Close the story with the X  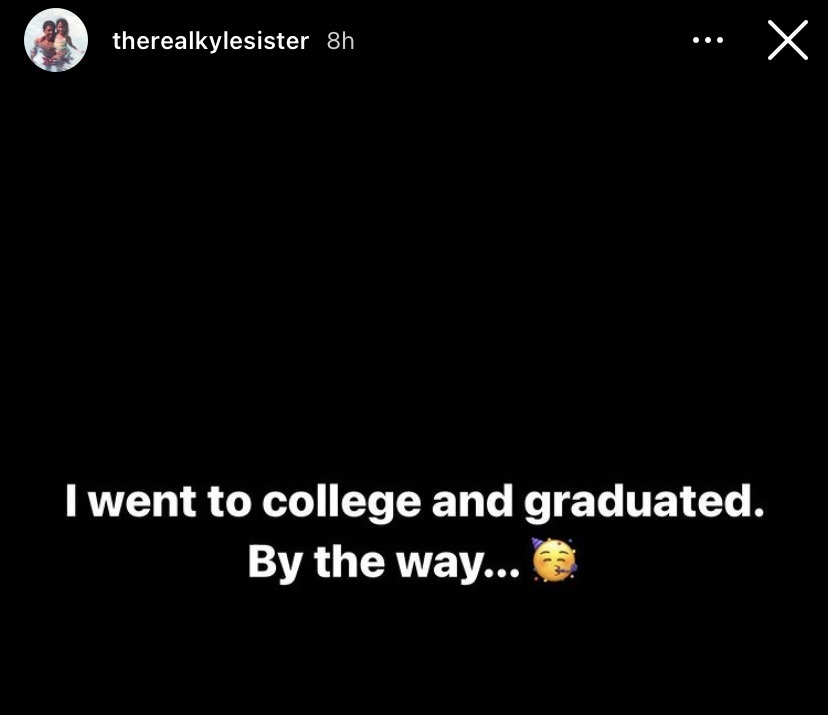[787, 41]
